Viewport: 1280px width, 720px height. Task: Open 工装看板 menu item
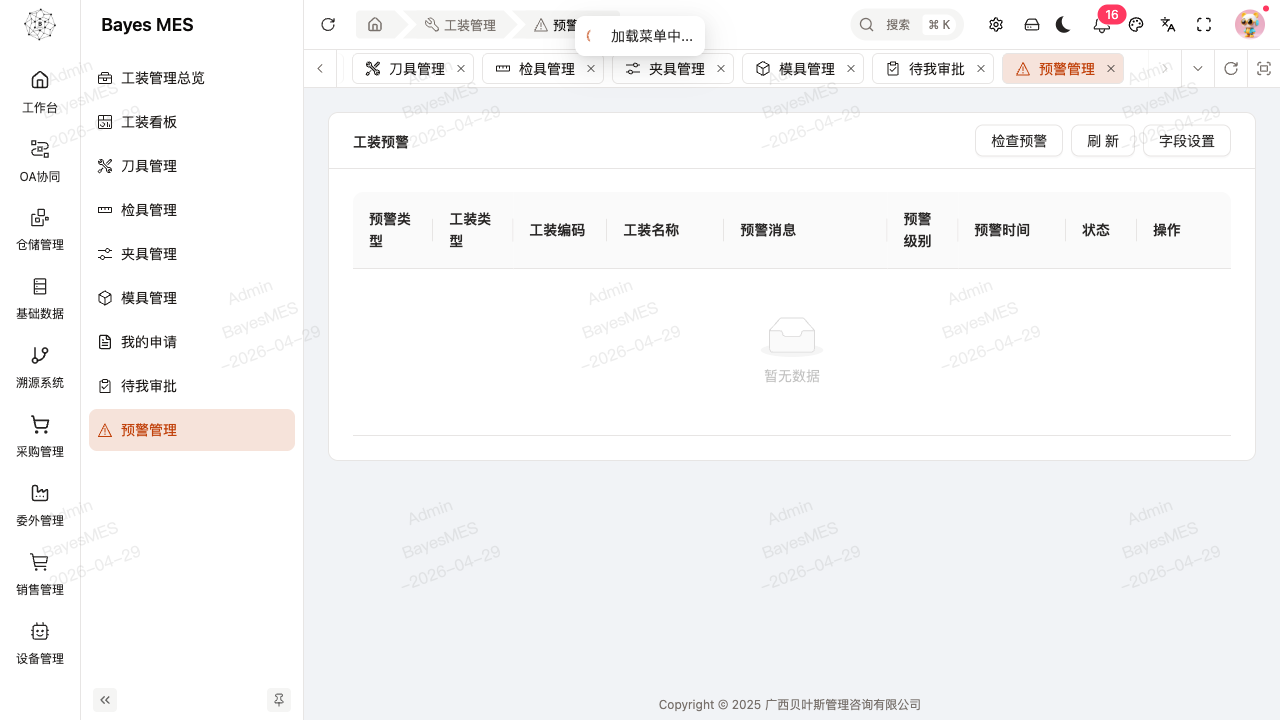(x=192, y=122)
